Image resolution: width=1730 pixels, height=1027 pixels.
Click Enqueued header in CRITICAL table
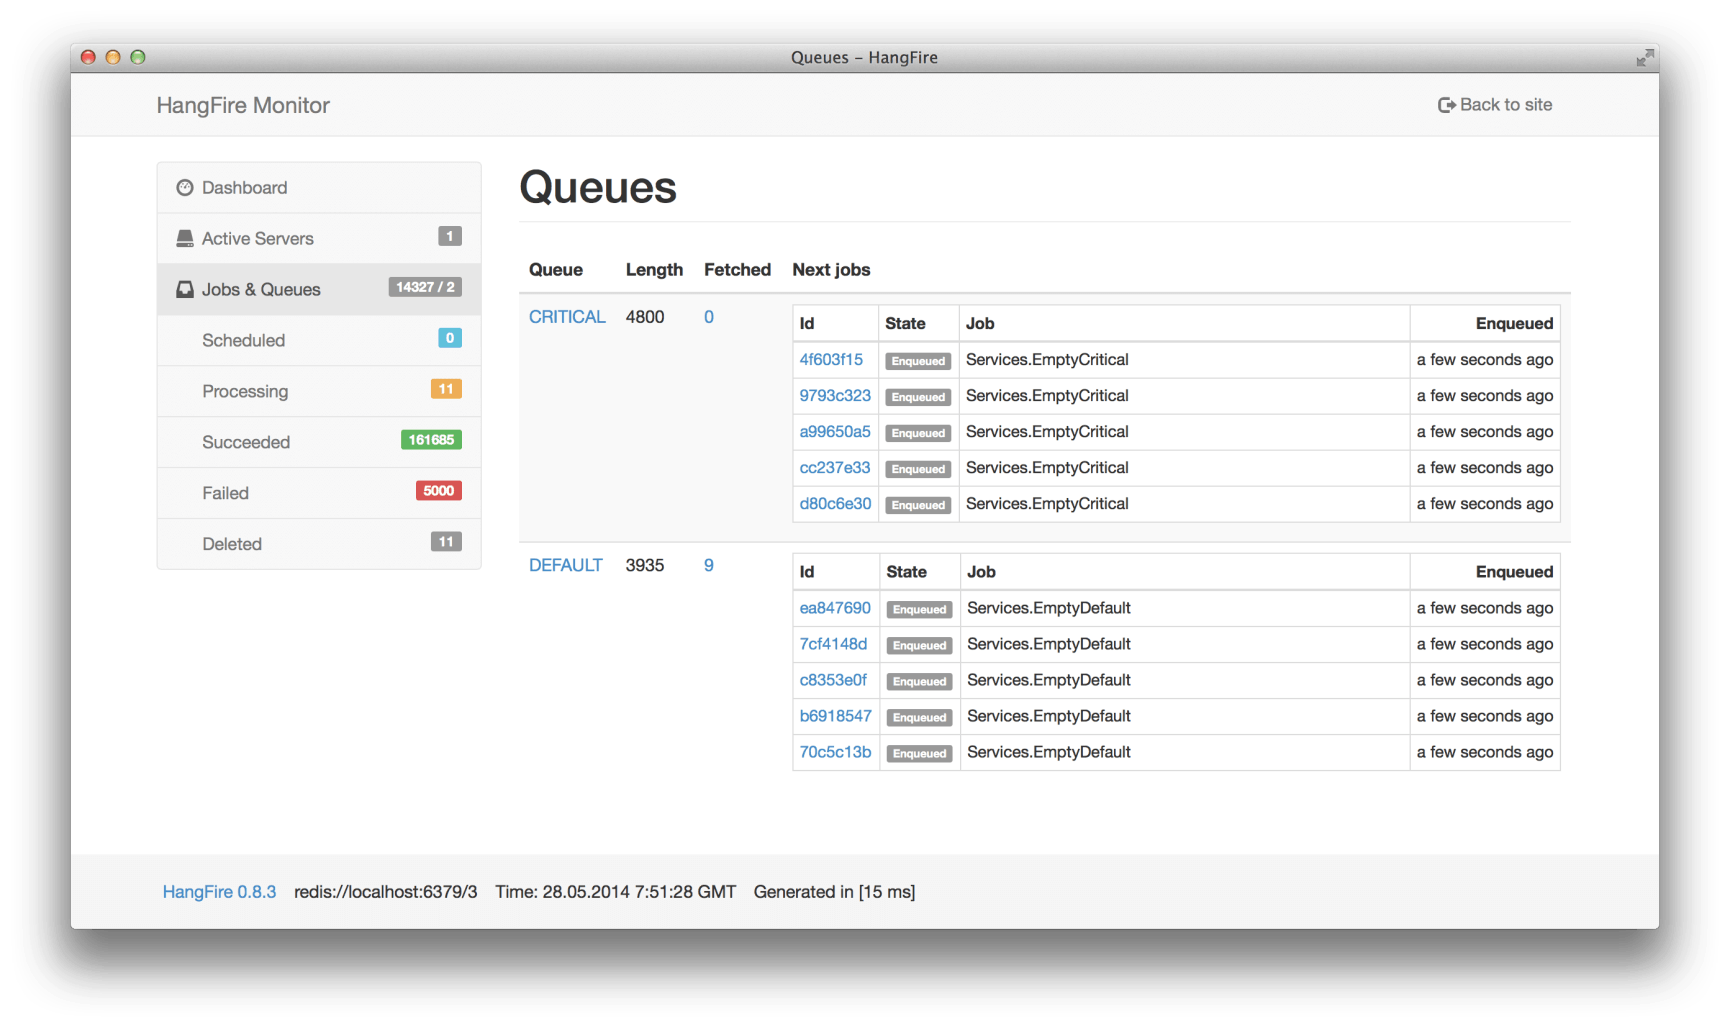click(x=1514, y=324)
